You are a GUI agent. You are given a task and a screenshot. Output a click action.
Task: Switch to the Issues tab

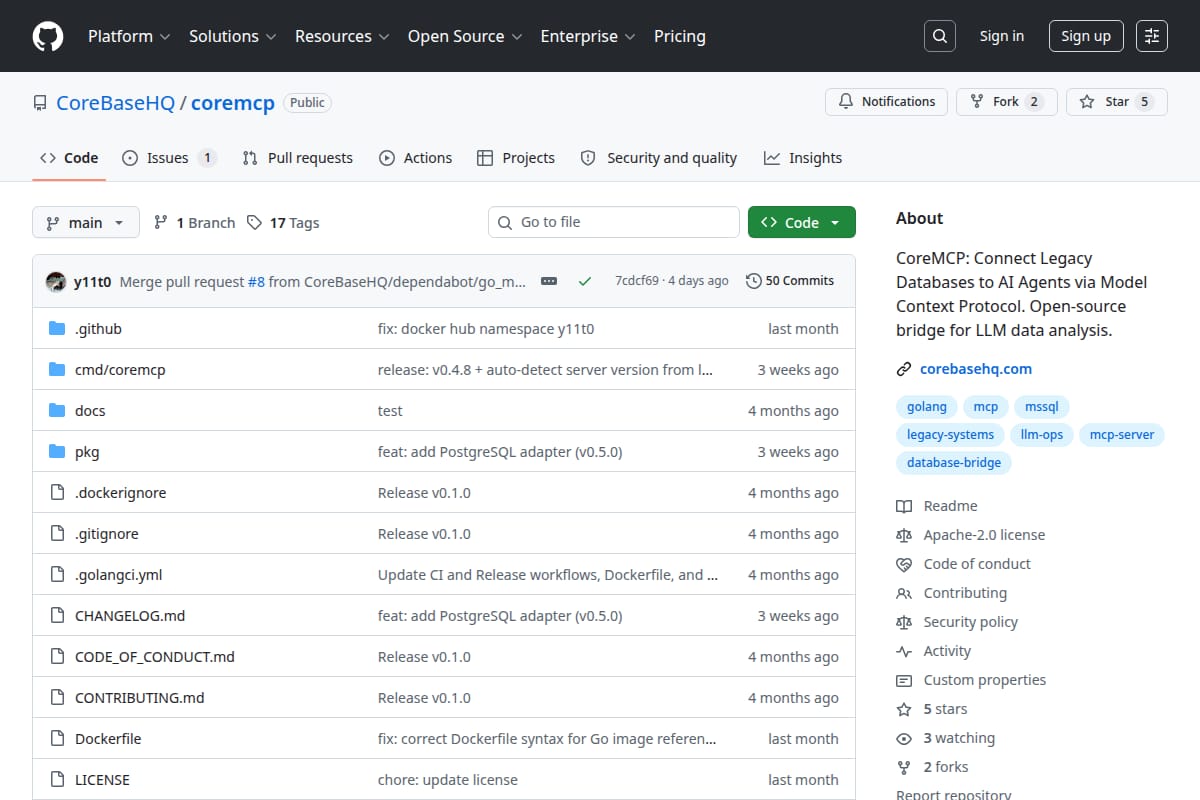(x=169, y=158)
